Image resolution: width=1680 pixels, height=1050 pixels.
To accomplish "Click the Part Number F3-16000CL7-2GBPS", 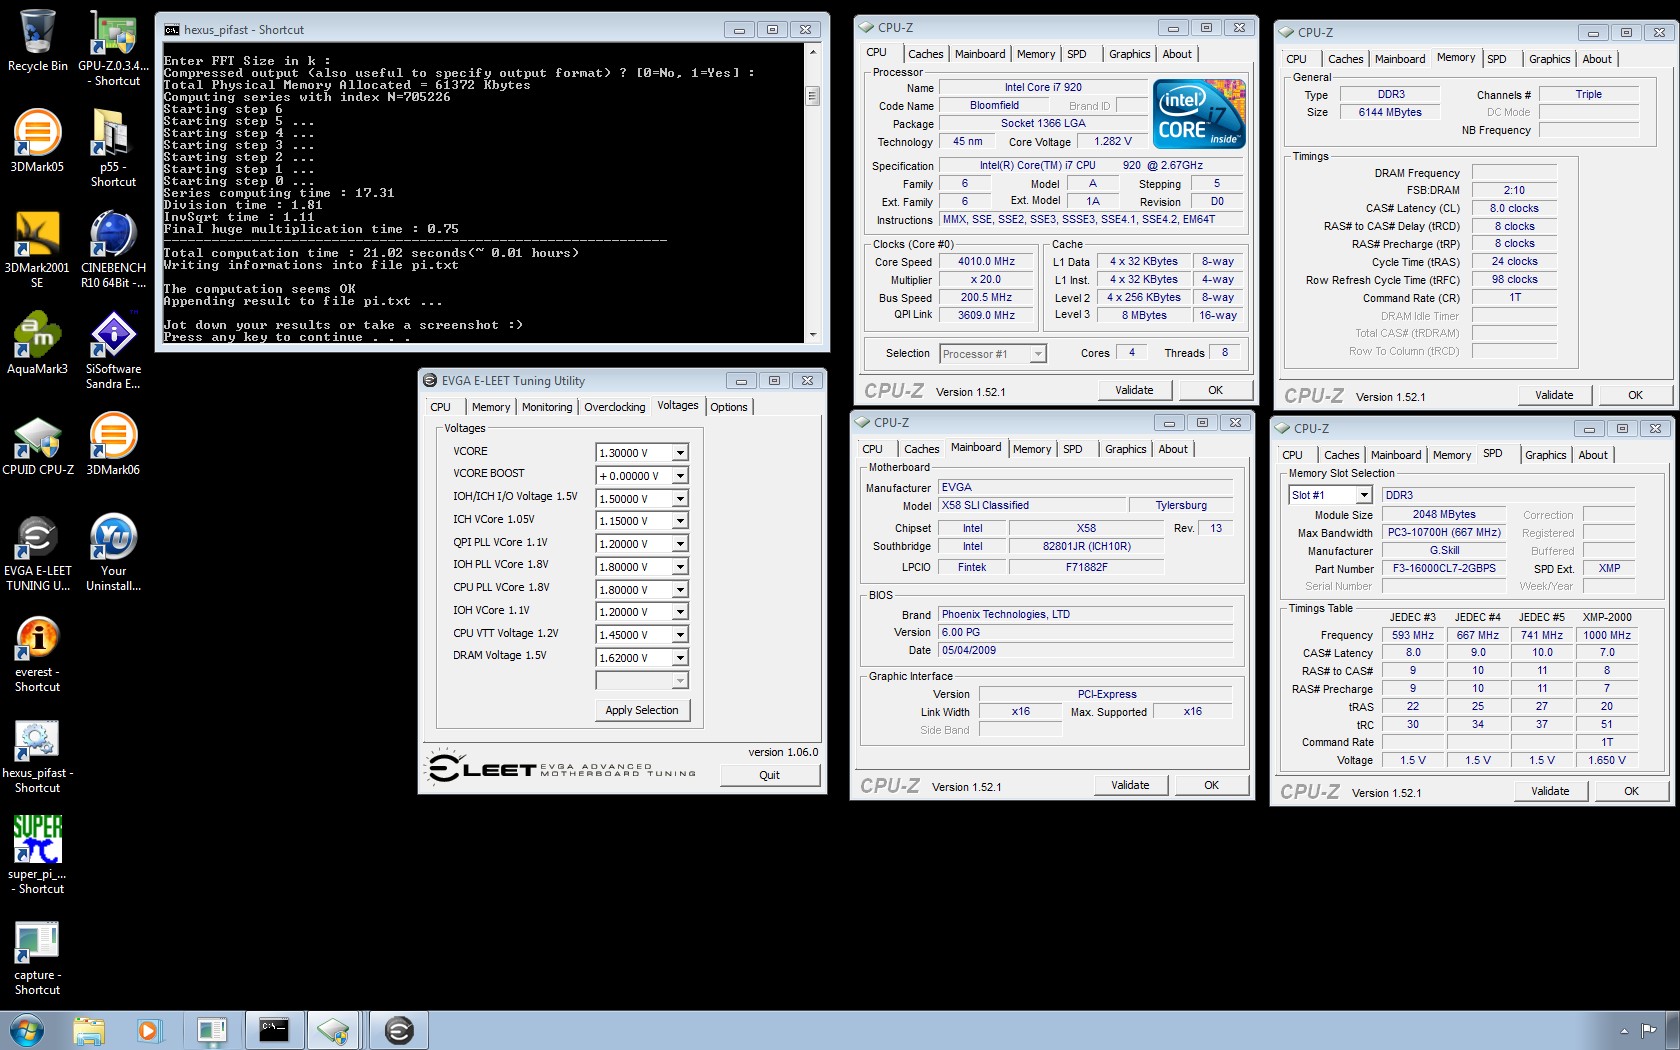I will [1444, 568].
